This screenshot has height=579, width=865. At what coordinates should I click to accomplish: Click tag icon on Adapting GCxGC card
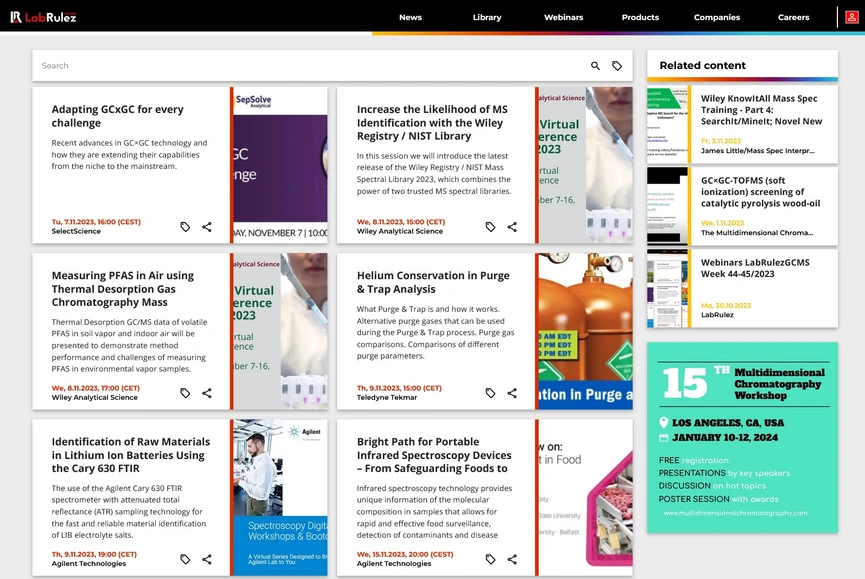point(185,227)
